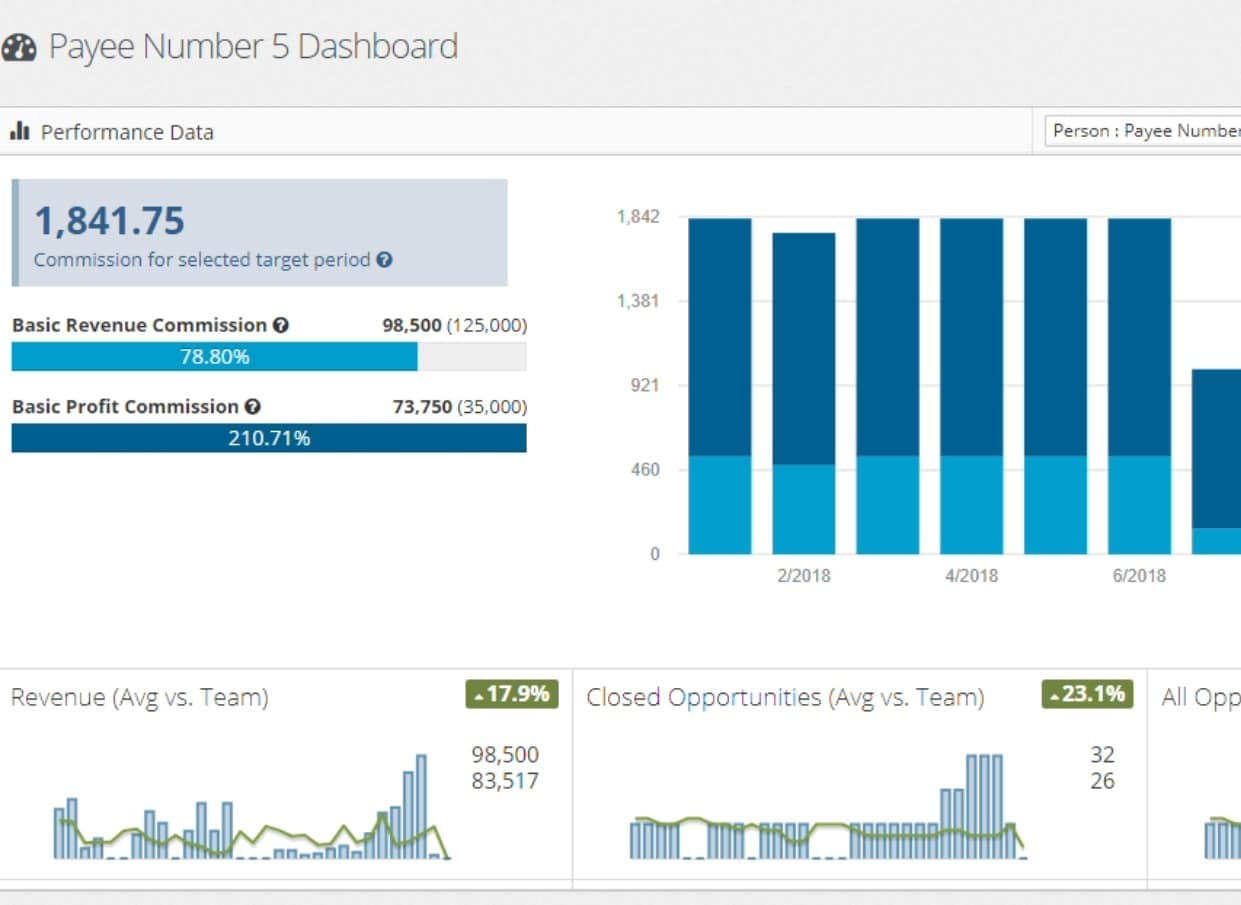The width and height of the screenshot is (1241, 905).
Task: Click the 460 y-axis value
Action: [x=646, y=469]
